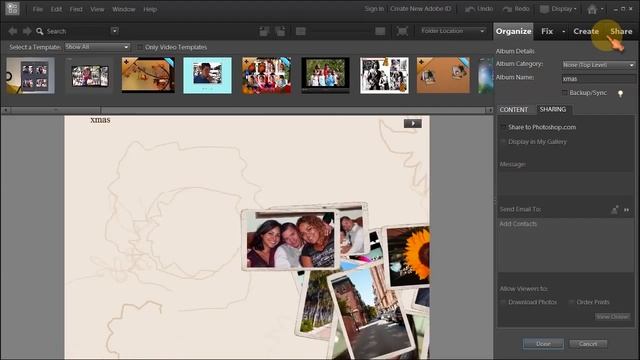Screen dimensions: 640x360
Task: Click the full screen view icon
Action: (402, 31)
